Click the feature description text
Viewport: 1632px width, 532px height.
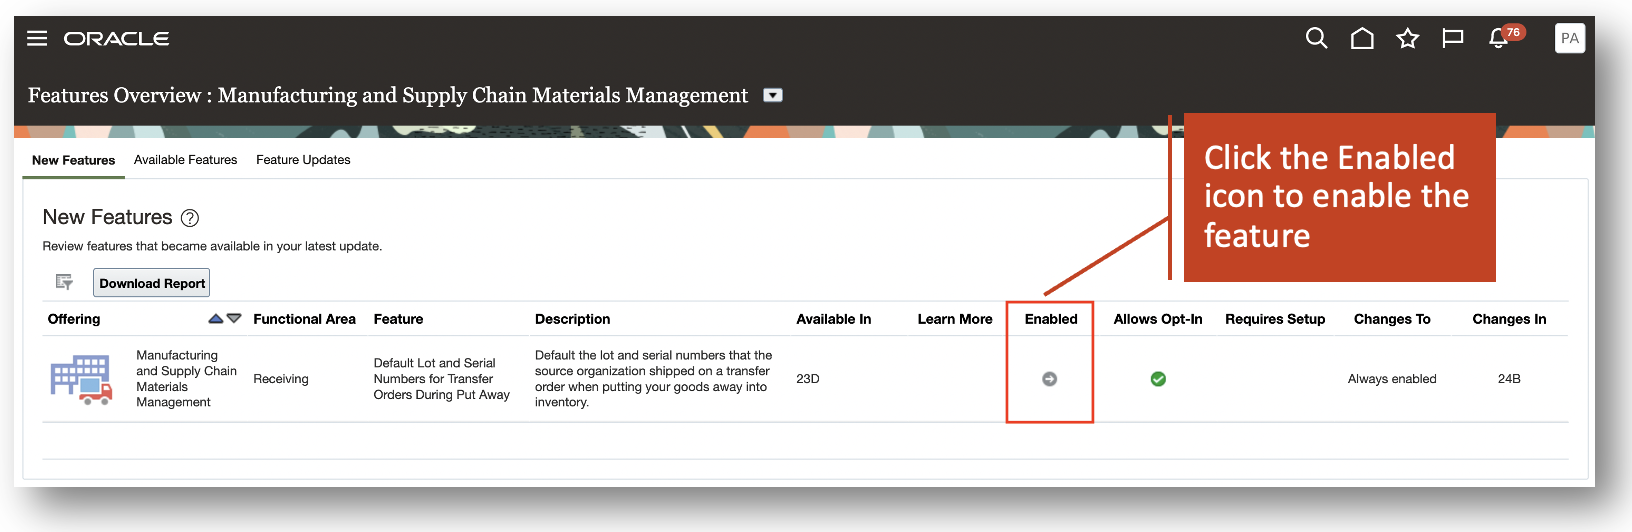pos(653,379)
